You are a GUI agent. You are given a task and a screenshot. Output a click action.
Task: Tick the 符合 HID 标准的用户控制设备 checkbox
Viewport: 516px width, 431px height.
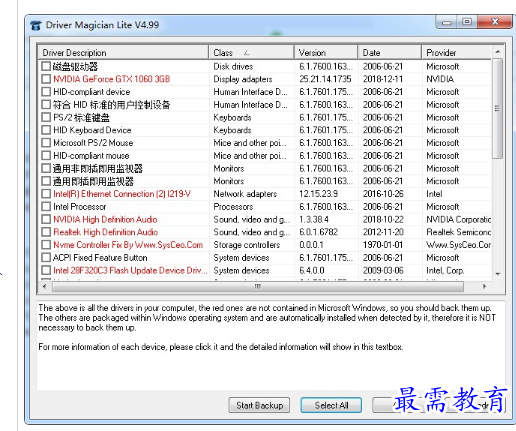pos(46,105)
